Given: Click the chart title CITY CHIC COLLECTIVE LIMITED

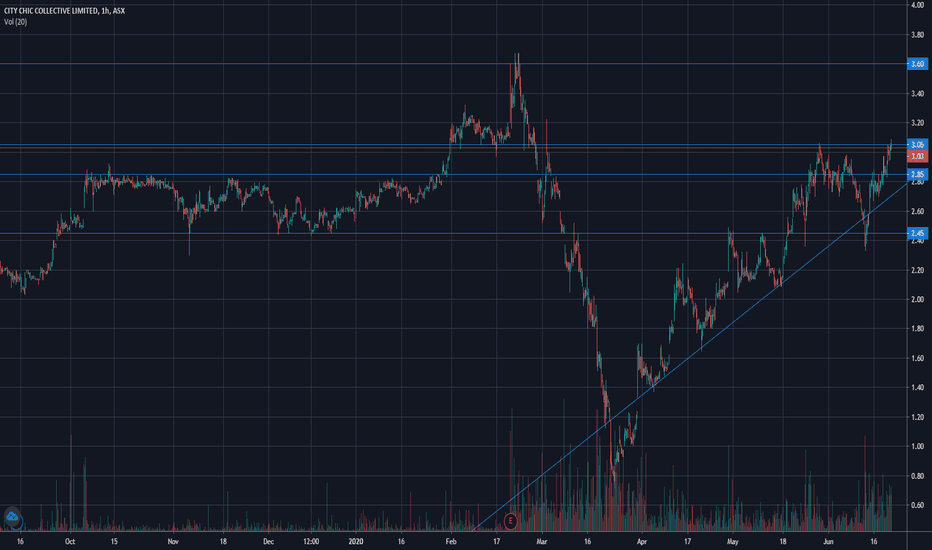Looking at the screenshot, I should coord(51,11).
